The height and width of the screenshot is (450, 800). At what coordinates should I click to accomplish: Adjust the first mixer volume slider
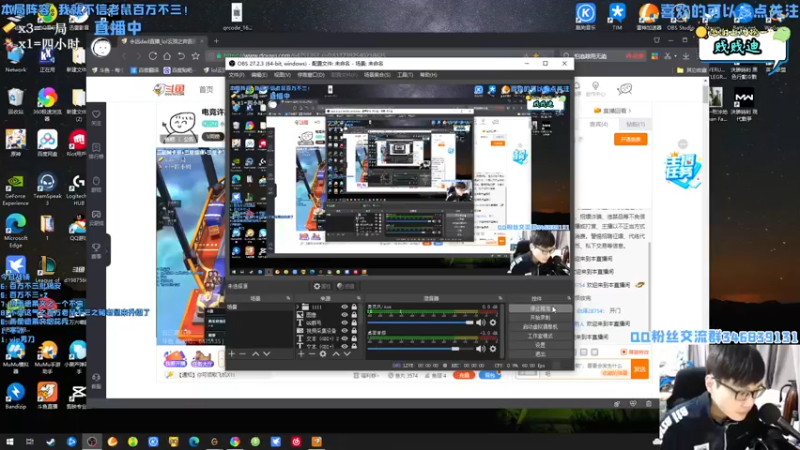pos(420,322)
